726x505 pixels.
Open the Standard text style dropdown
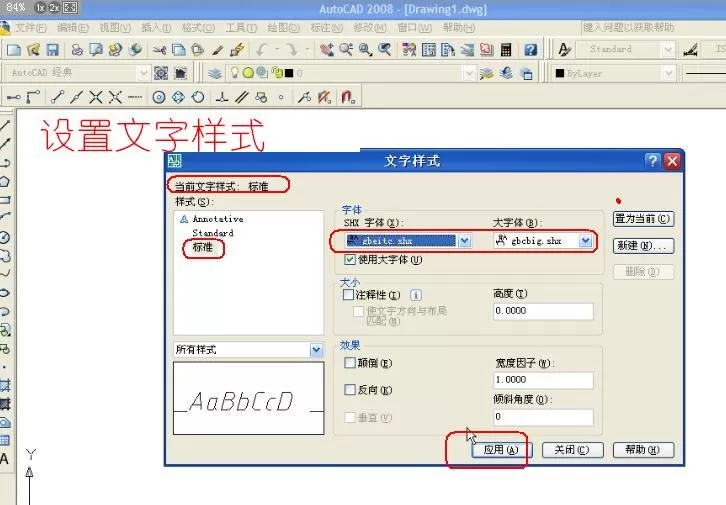(x=668, y=49)
